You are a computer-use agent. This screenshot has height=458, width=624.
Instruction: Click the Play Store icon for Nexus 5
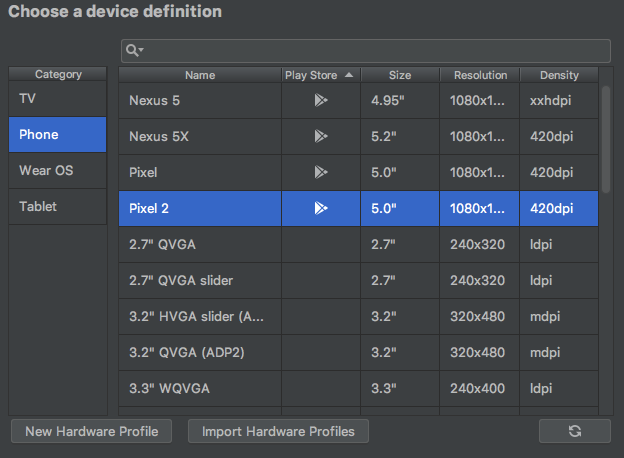pyautogui.click(x=320, y=100)
